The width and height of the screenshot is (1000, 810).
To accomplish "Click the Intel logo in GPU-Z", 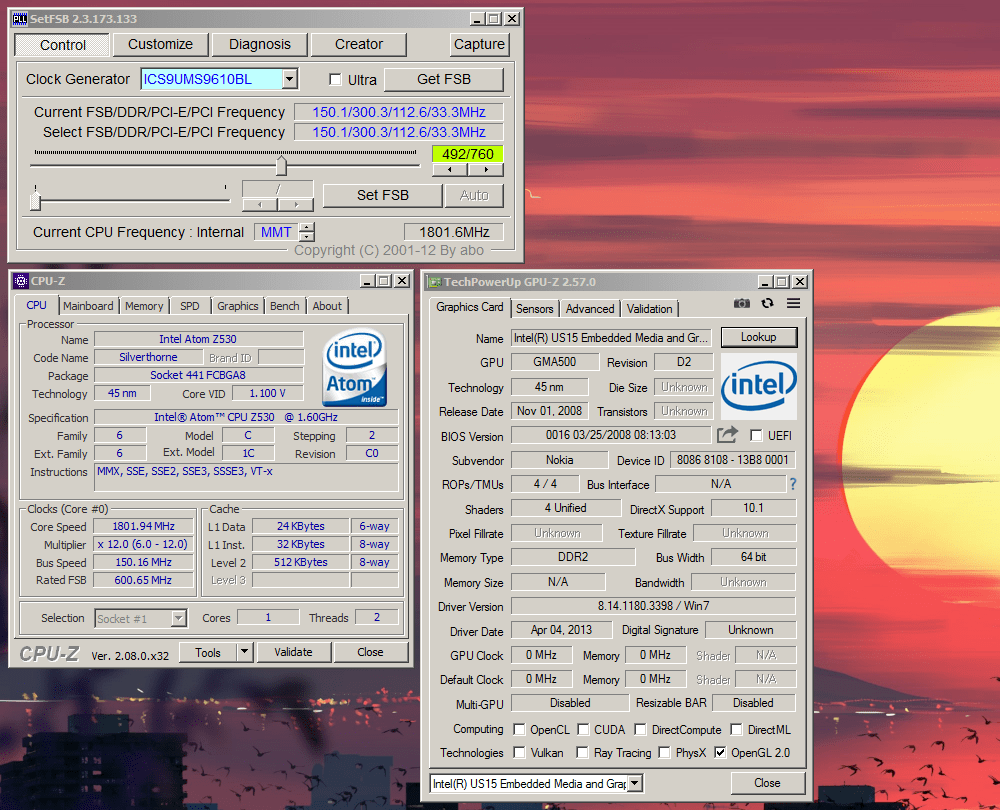I will click(x=758, y=386).
